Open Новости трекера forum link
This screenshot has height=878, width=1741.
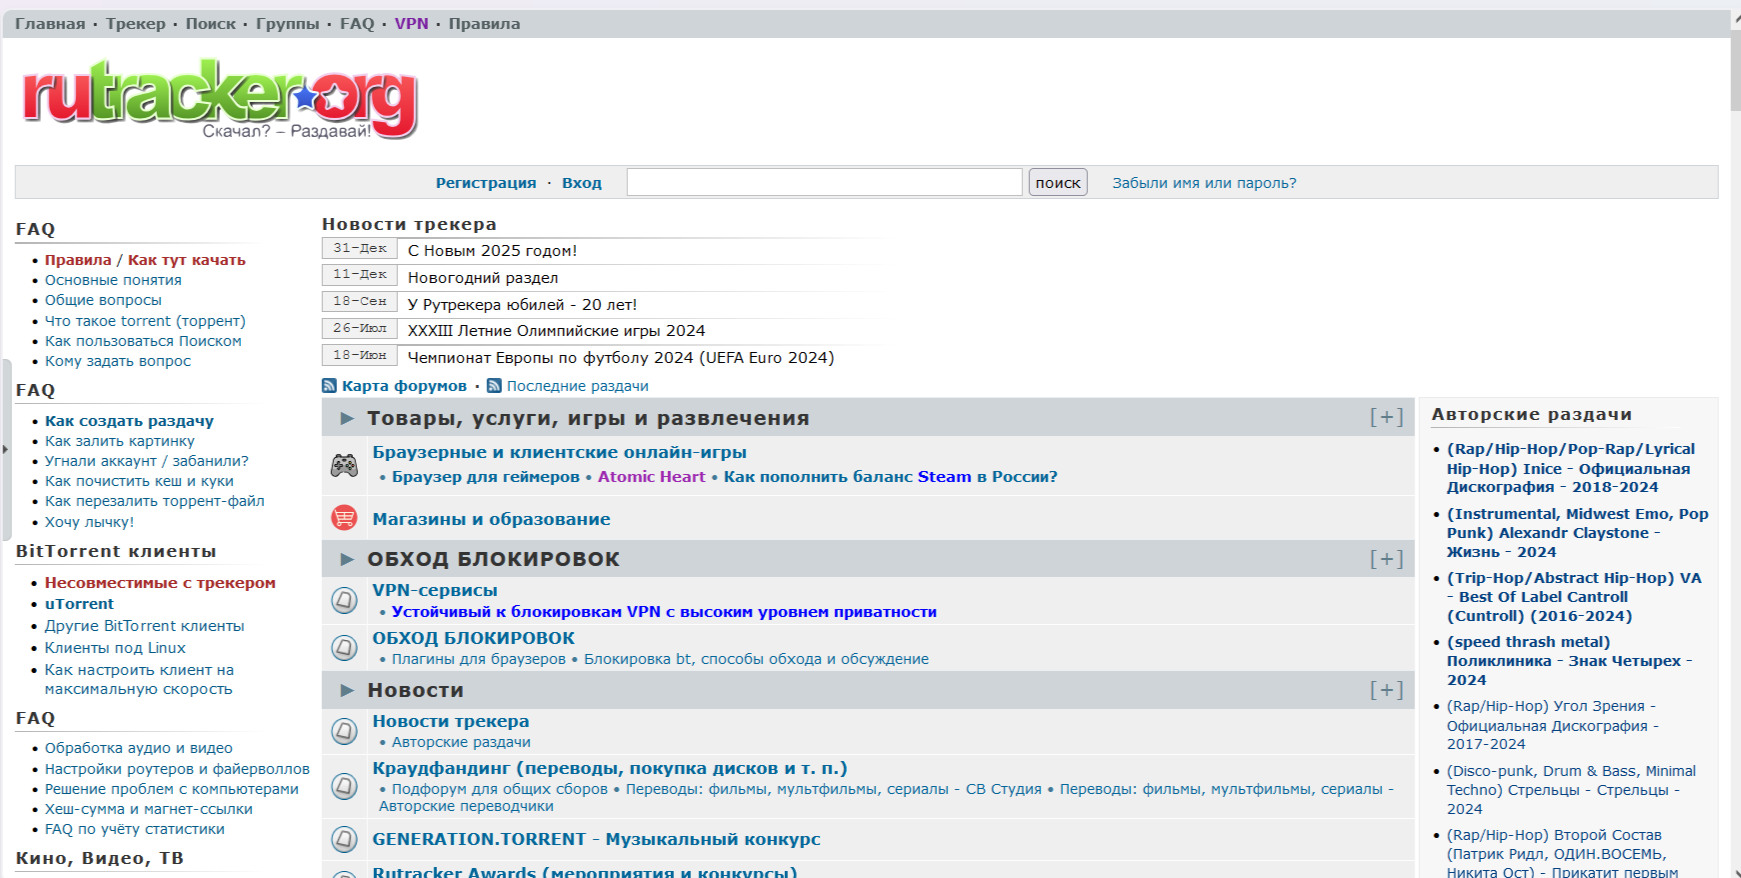451,721
